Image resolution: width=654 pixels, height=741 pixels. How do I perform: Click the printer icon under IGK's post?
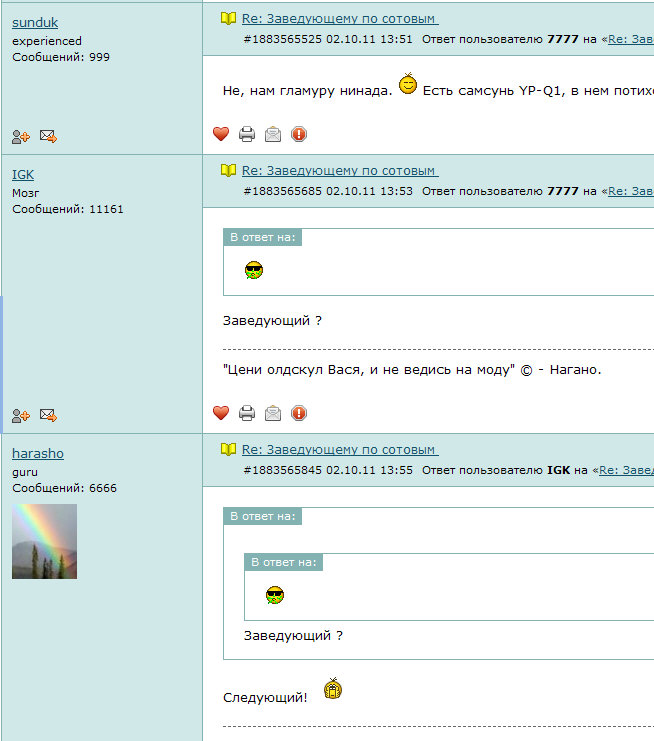[x=247, y=413]
